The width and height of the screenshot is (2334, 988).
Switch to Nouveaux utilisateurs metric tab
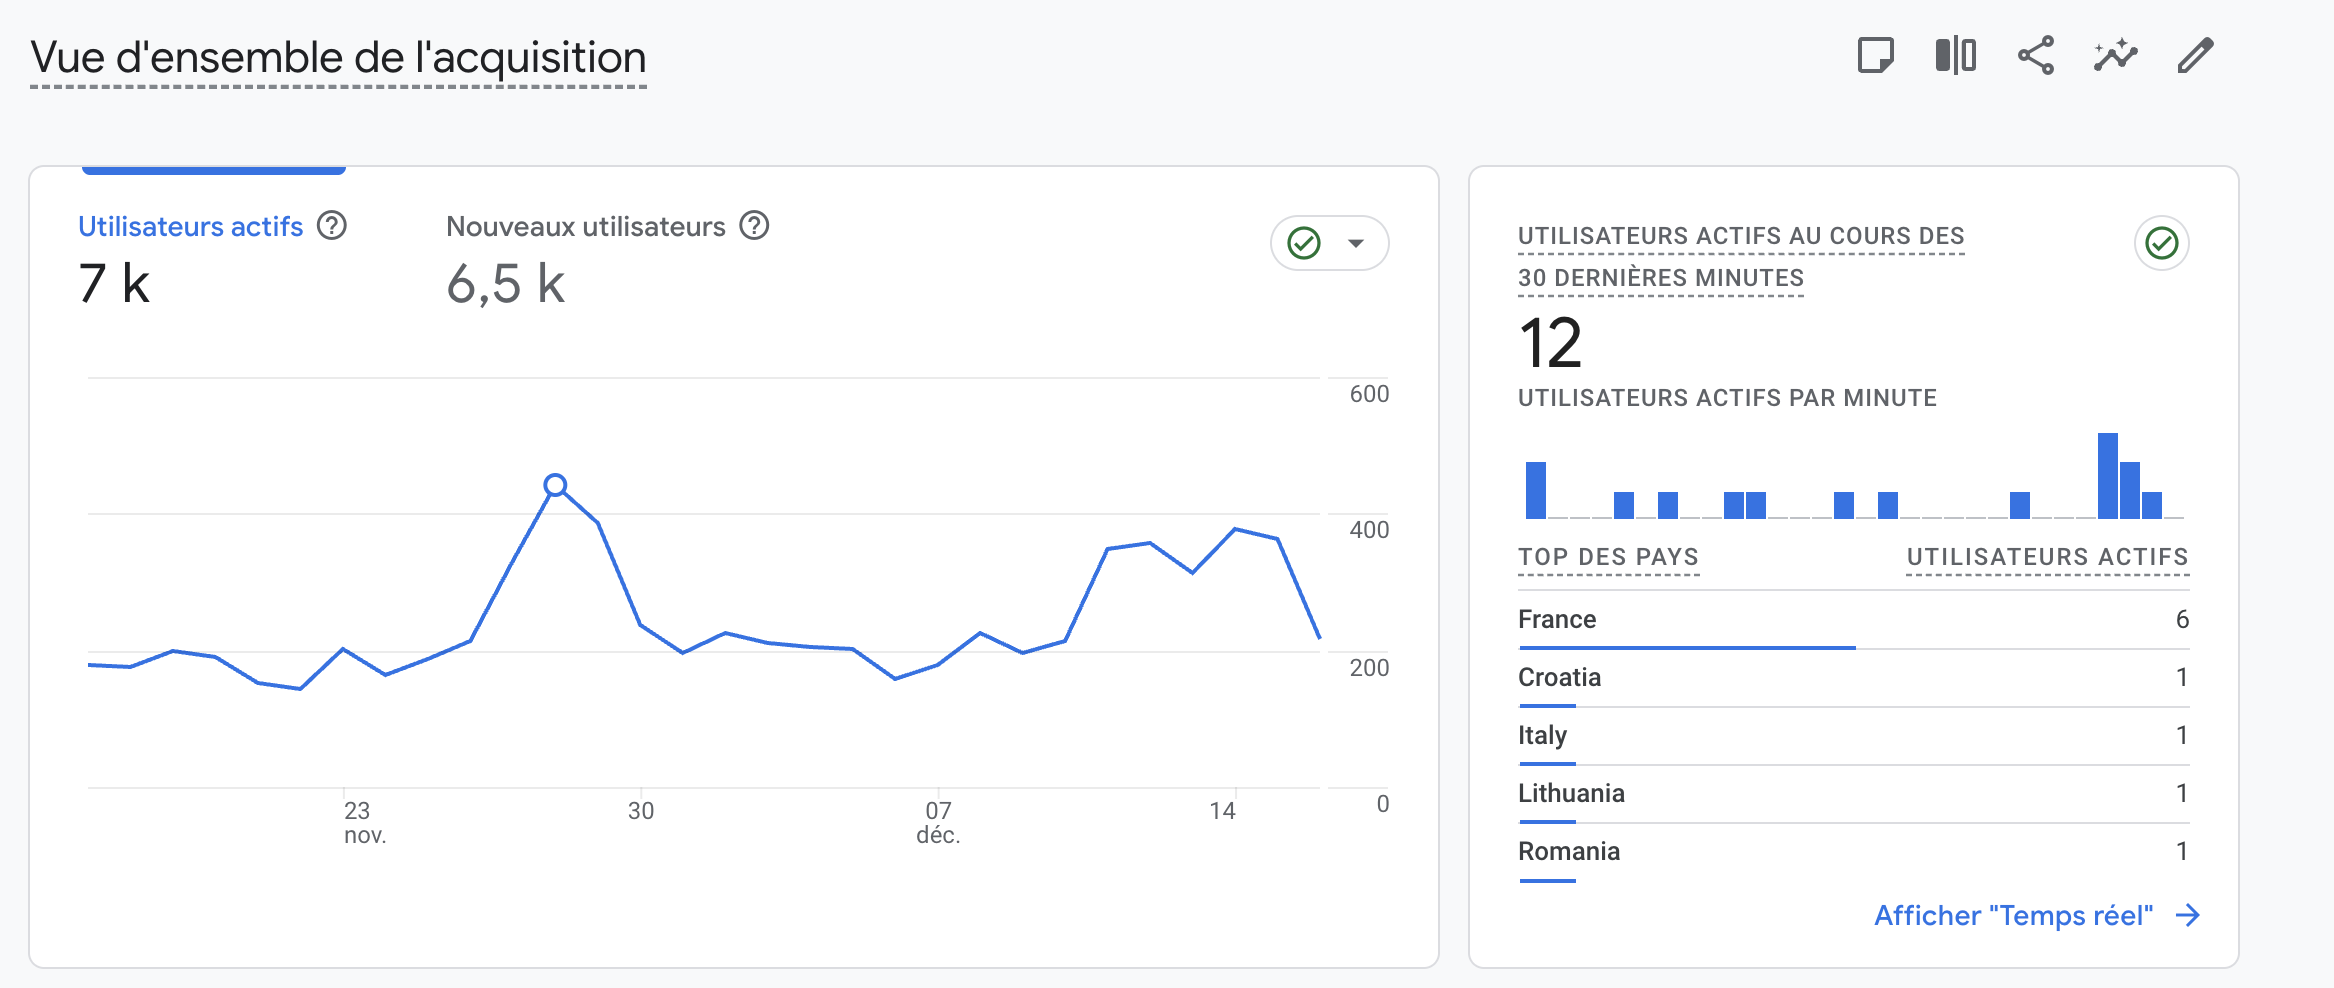tap(585, 227)
